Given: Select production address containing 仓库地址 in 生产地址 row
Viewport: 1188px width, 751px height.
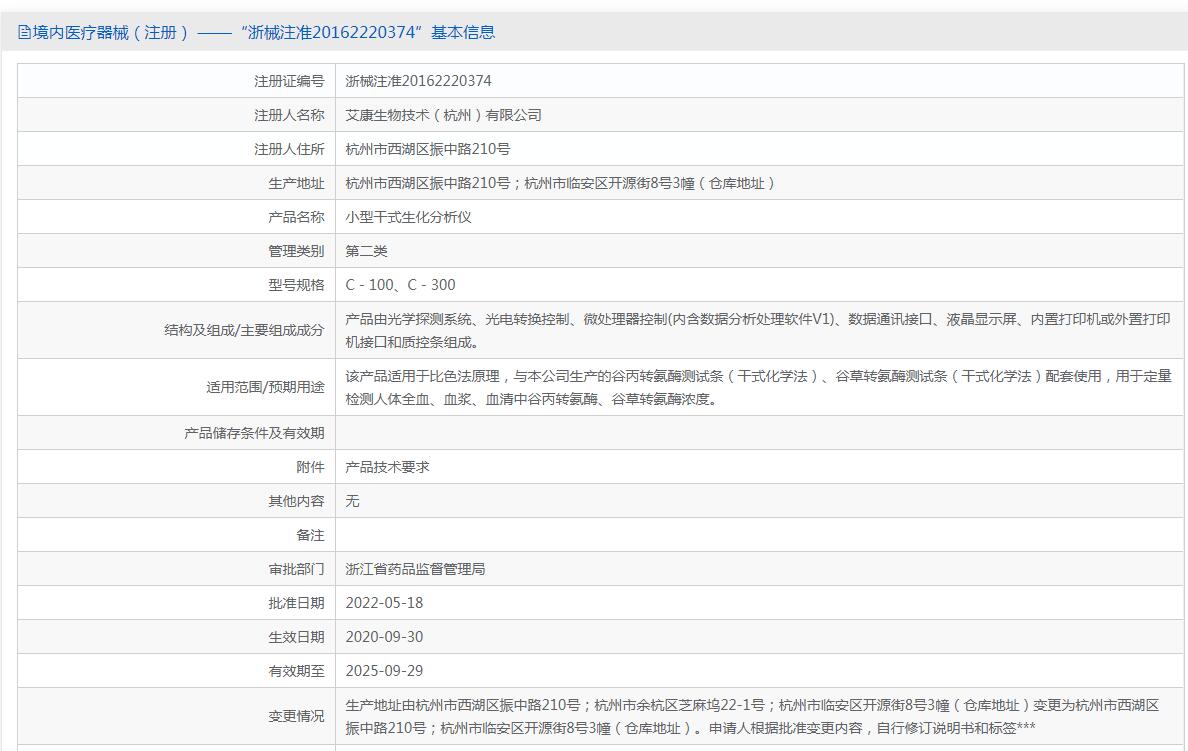Looking at the screenshot, I should coord(561,183).
